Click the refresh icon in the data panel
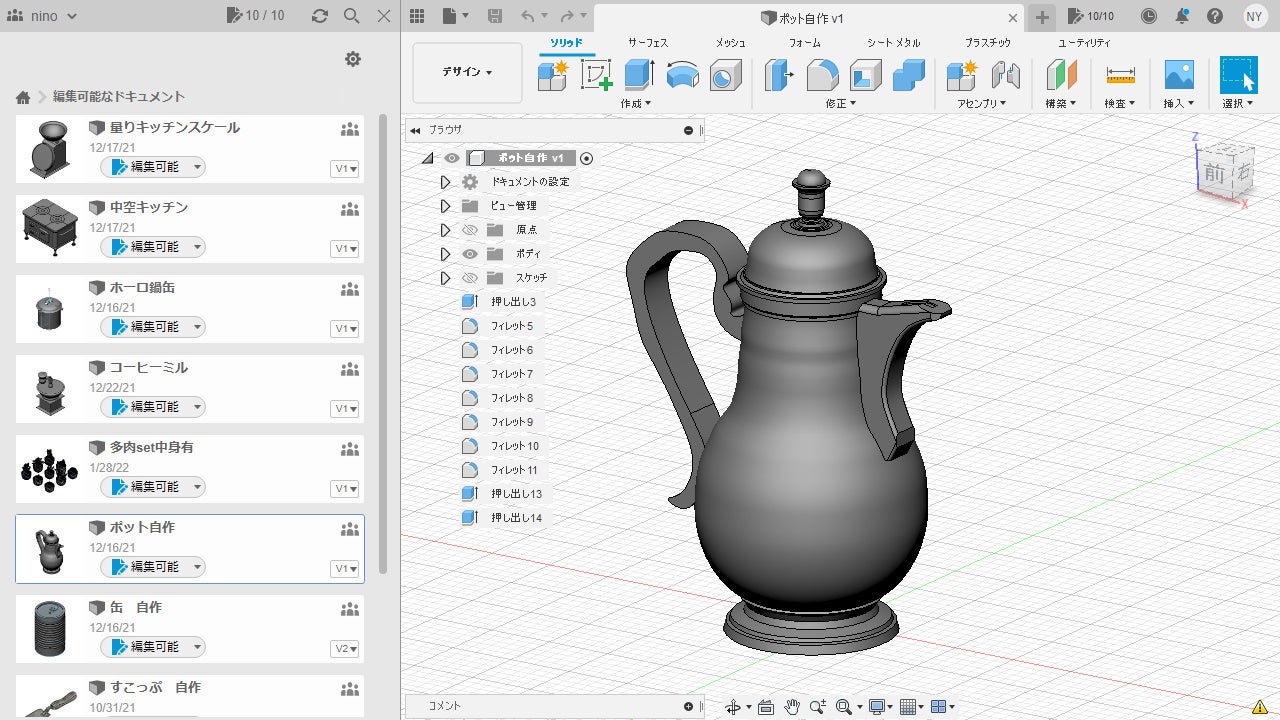 320,16
